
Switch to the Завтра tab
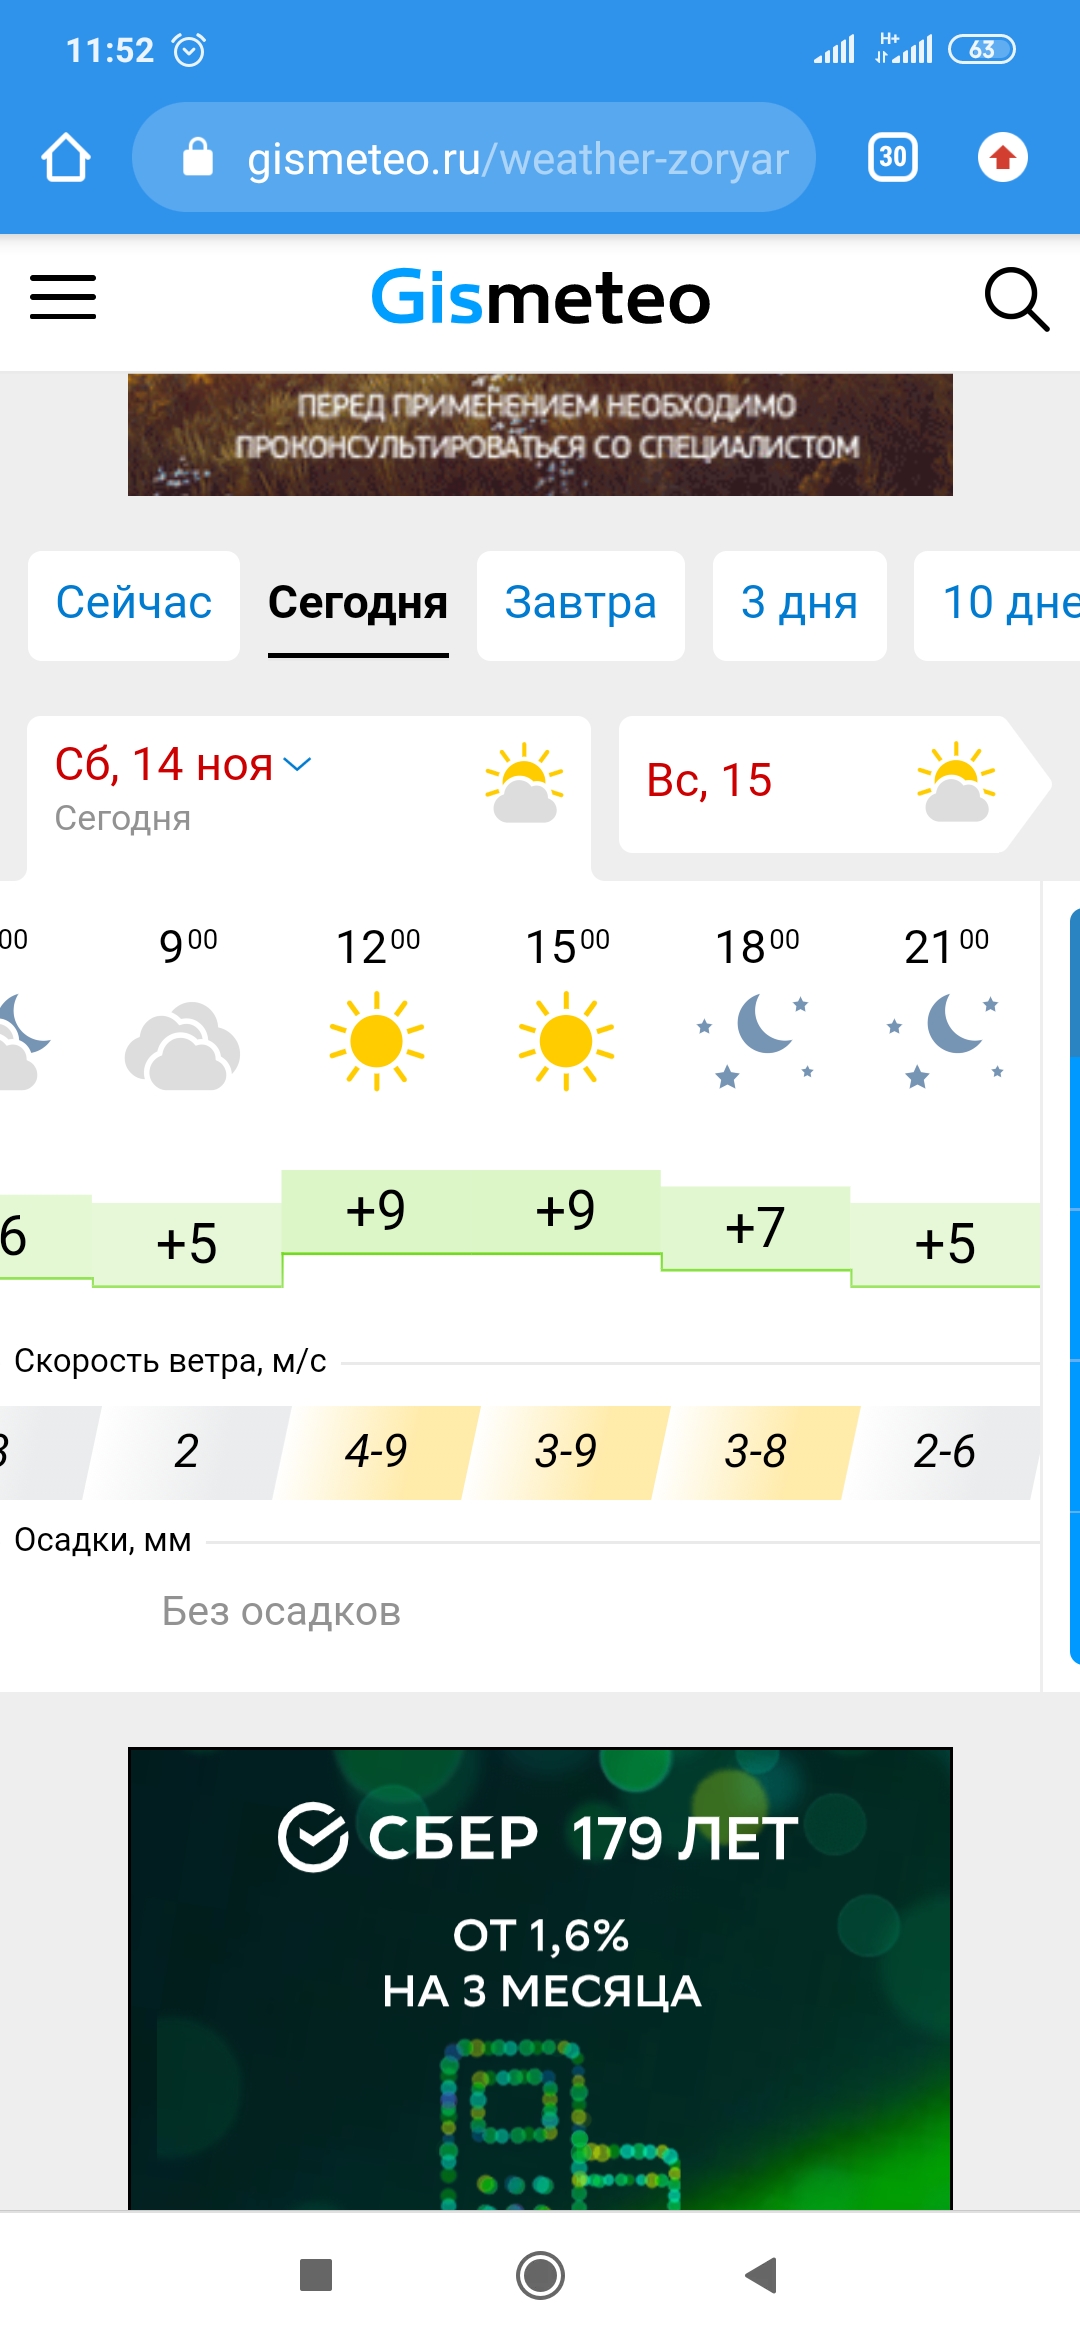point(580,603)
